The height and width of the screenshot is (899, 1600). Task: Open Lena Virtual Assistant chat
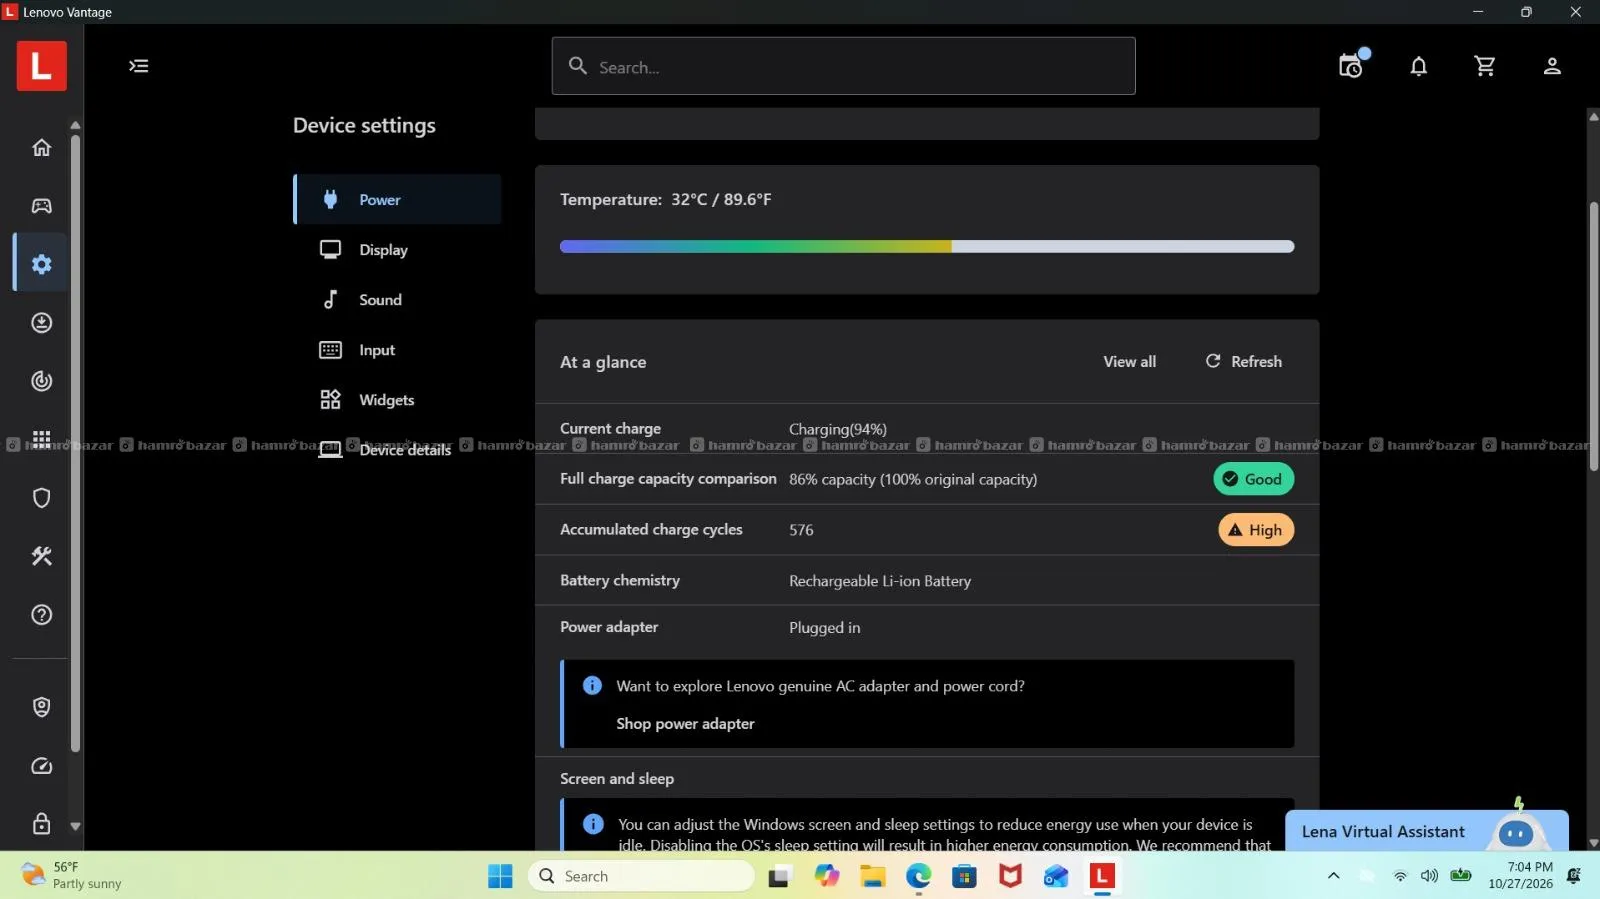coord(1426,831)
